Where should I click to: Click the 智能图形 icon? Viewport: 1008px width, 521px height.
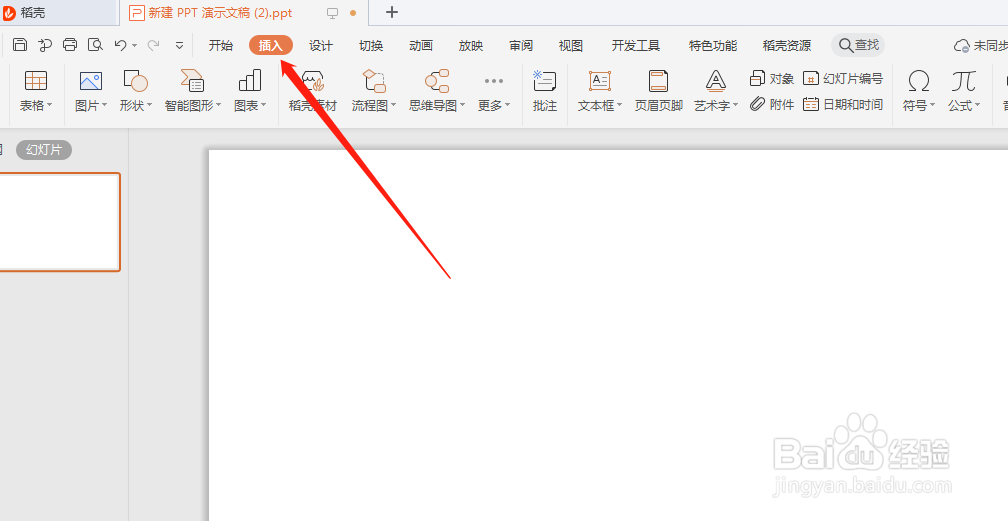[x=192, y=81]
